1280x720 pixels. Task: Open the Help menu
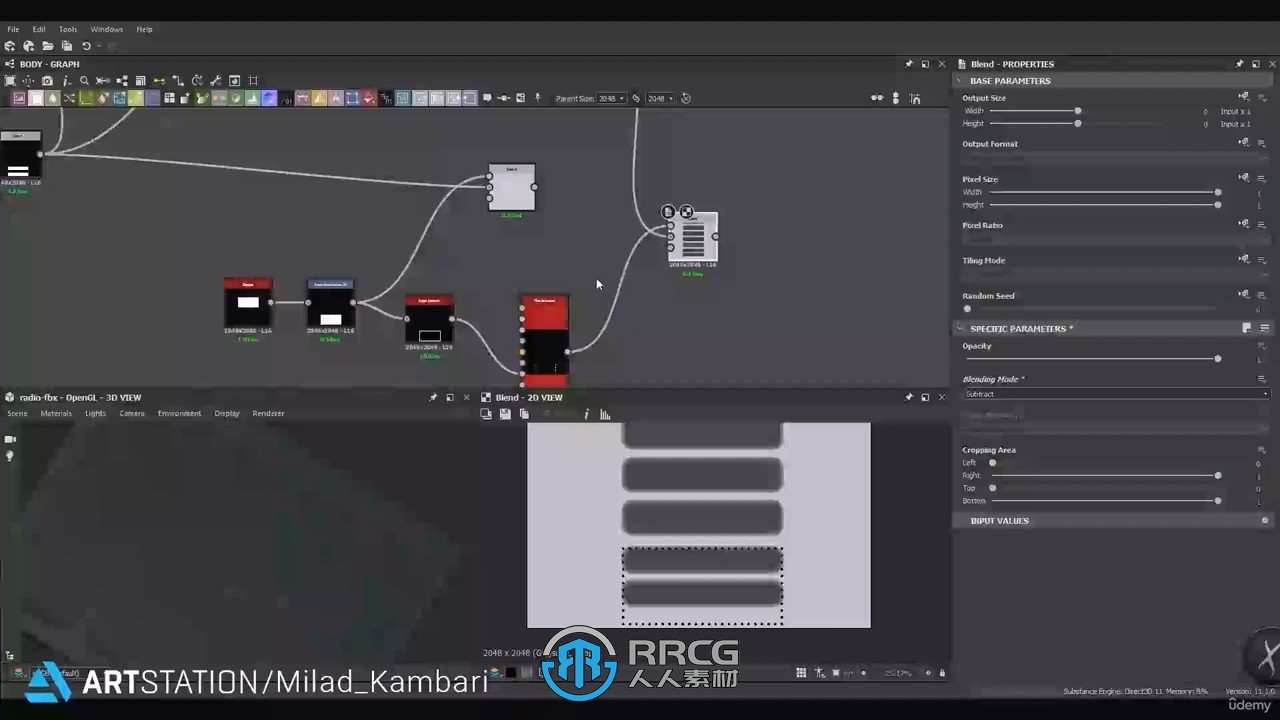coord(144,29)
